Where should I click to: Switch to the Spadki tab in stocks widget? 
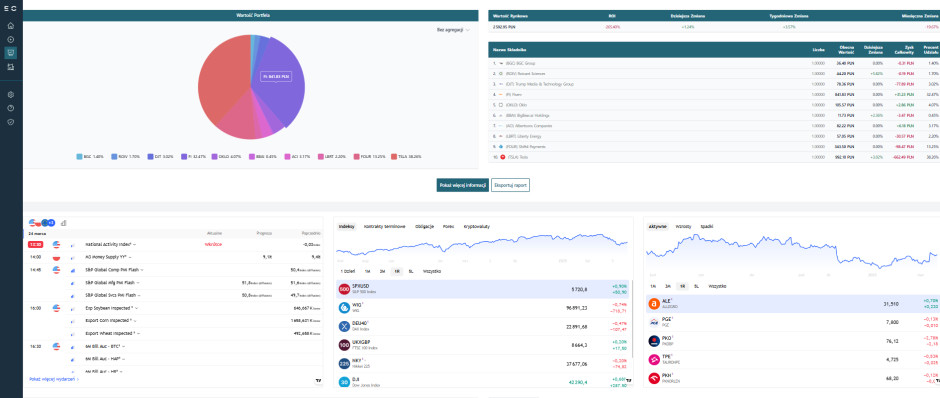[707, 227]
